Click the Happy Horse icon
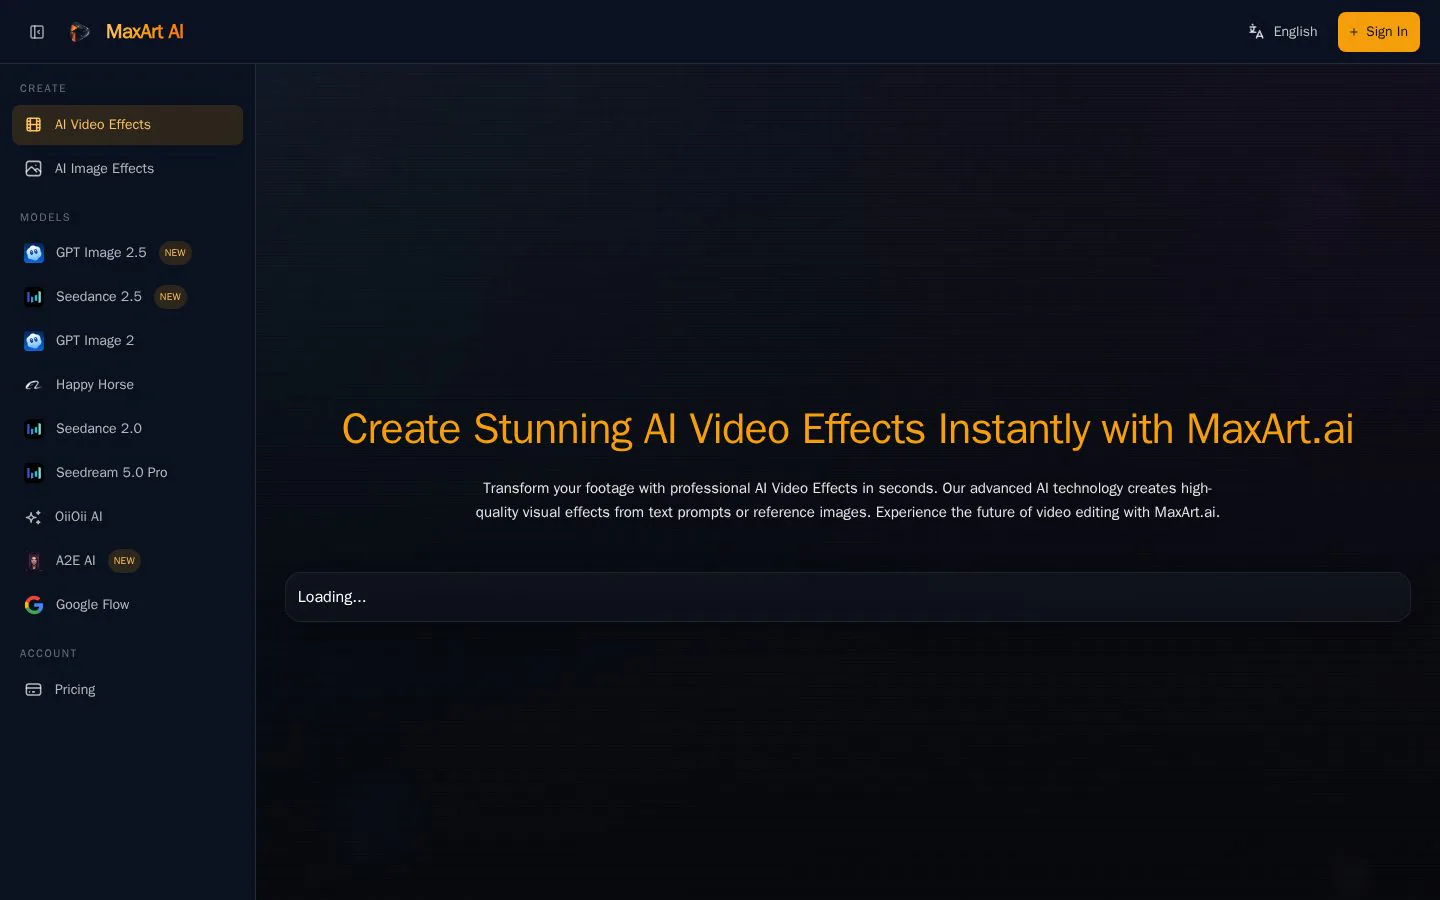The image size is (1440, 900). [x=34, y=385]
